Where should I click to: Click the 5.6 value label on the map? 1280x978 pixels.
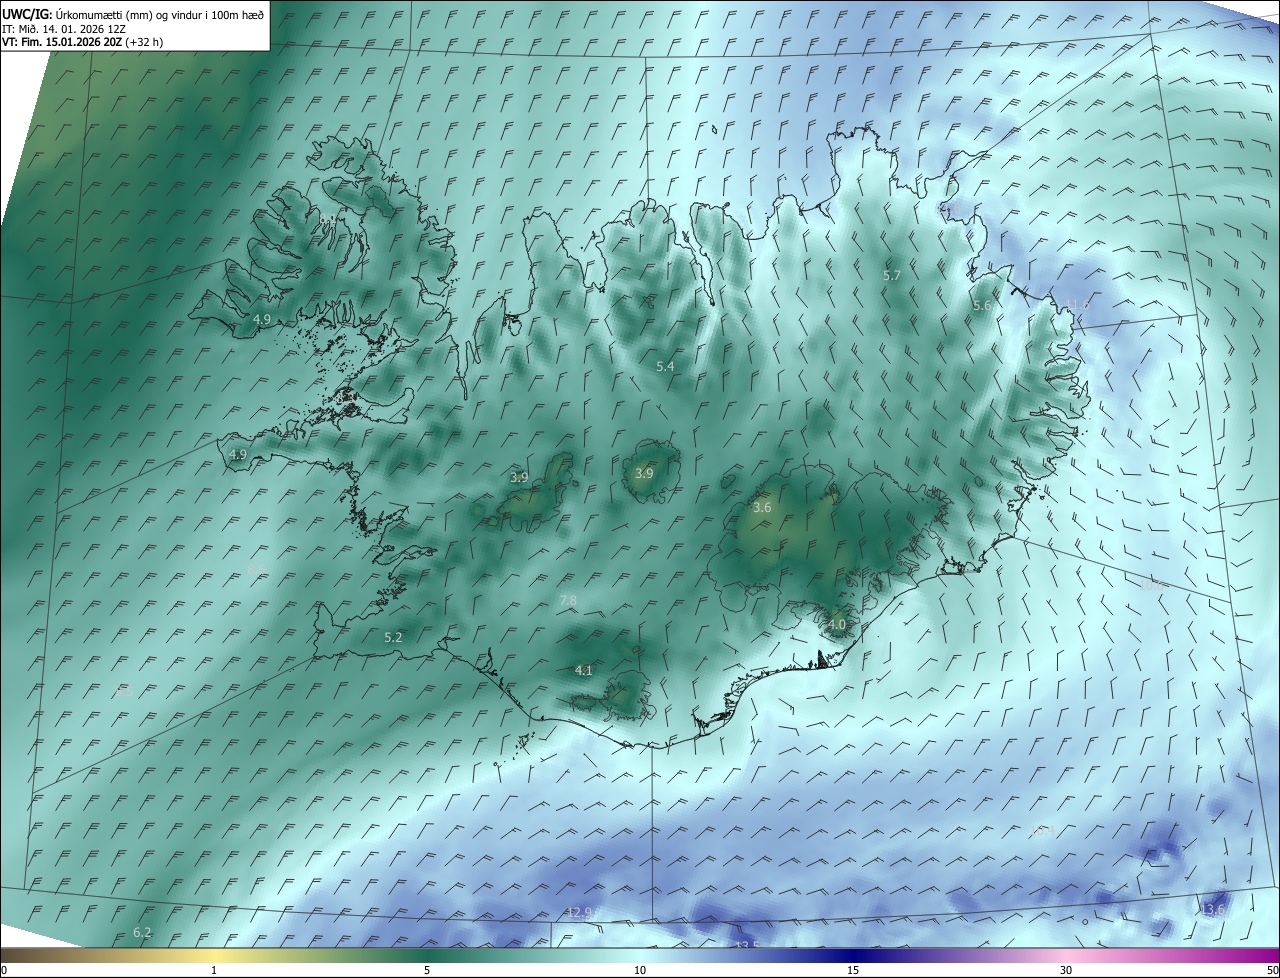pyautogui.click(x=981, y=306)
